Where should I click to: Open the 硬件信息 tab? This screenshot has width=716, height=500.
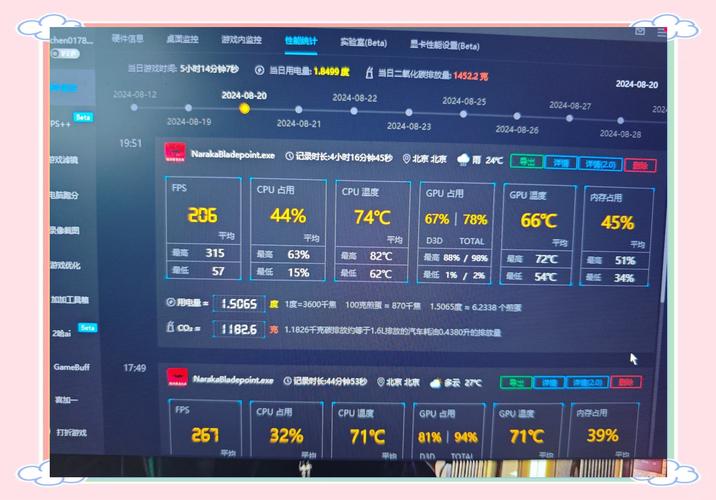128,39
